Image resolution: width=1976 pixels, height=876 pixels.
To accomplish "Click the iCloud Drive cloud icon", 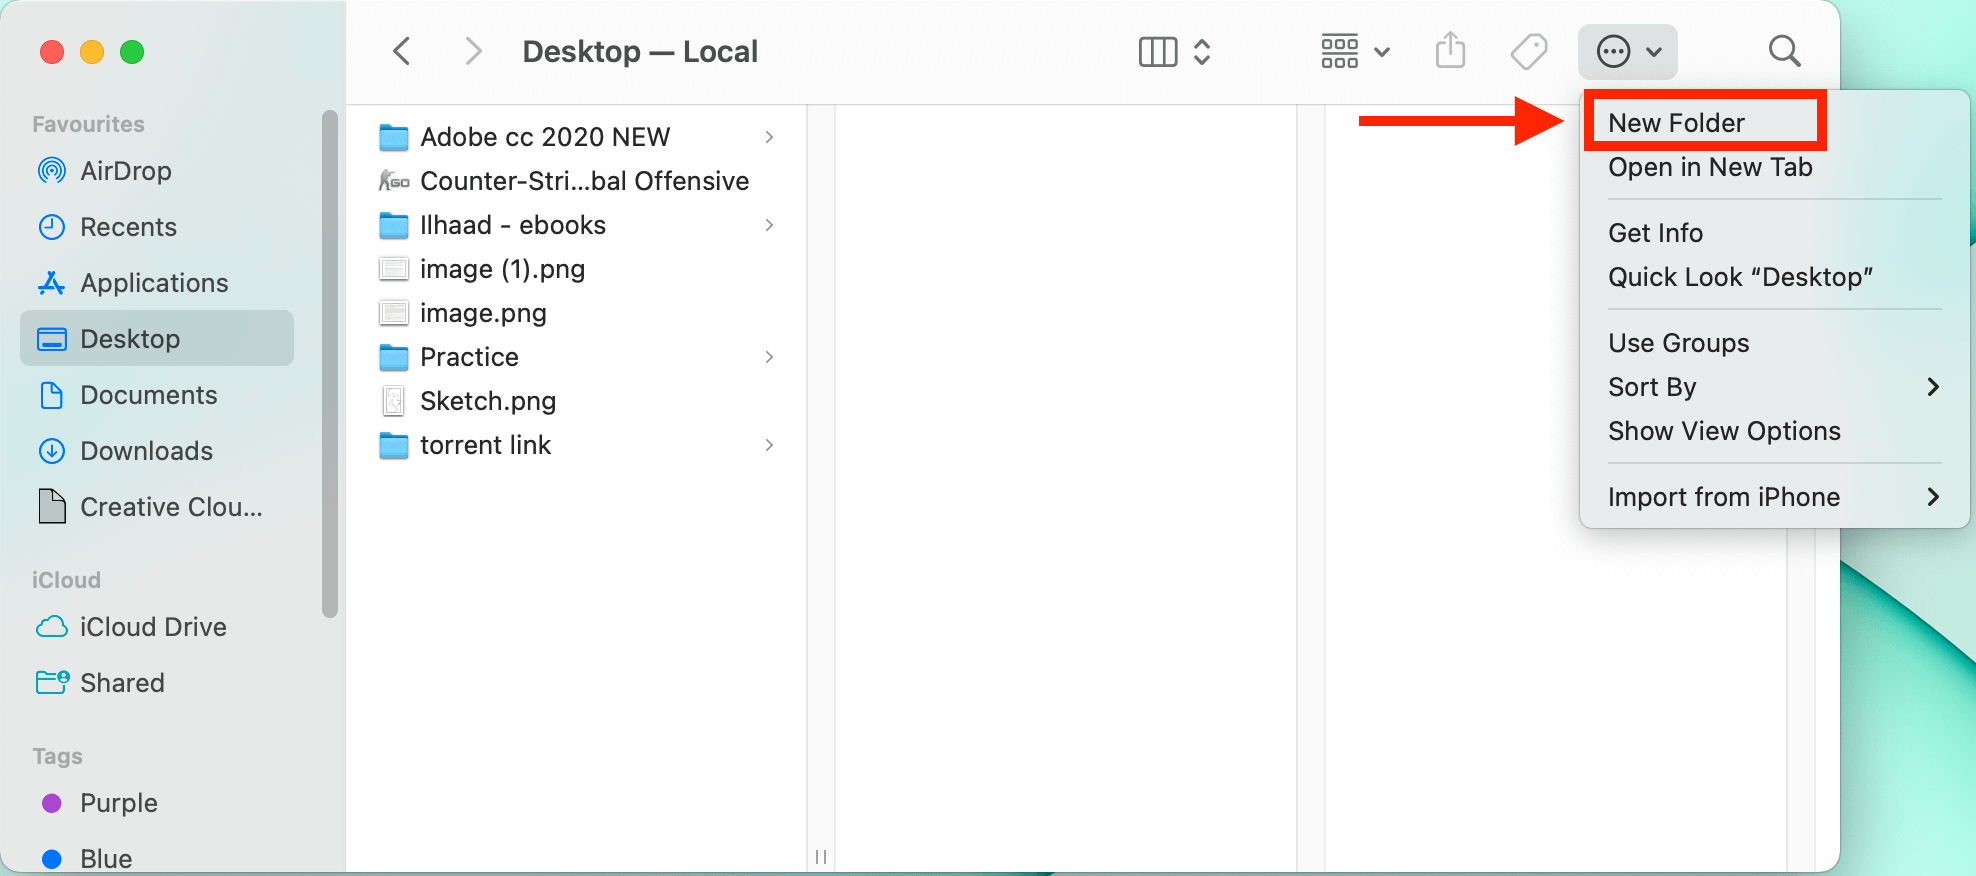I will [52, 627].
